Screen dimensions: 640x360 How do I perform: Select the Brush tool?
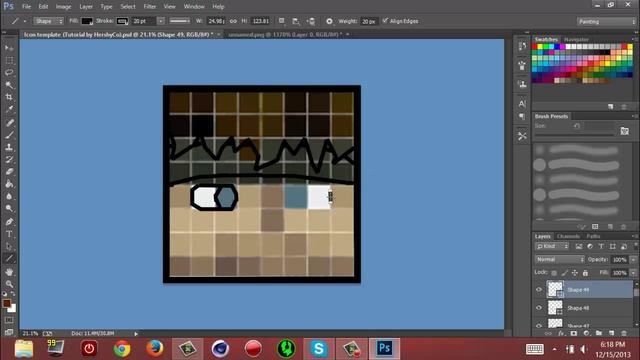pyautogui.click(x=9, y=135)
